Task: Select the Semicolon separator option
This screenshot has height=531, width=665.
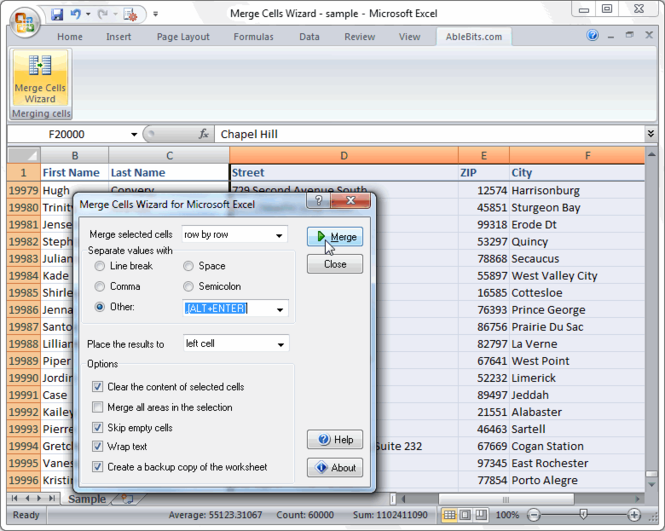Action: click(188, 286)
